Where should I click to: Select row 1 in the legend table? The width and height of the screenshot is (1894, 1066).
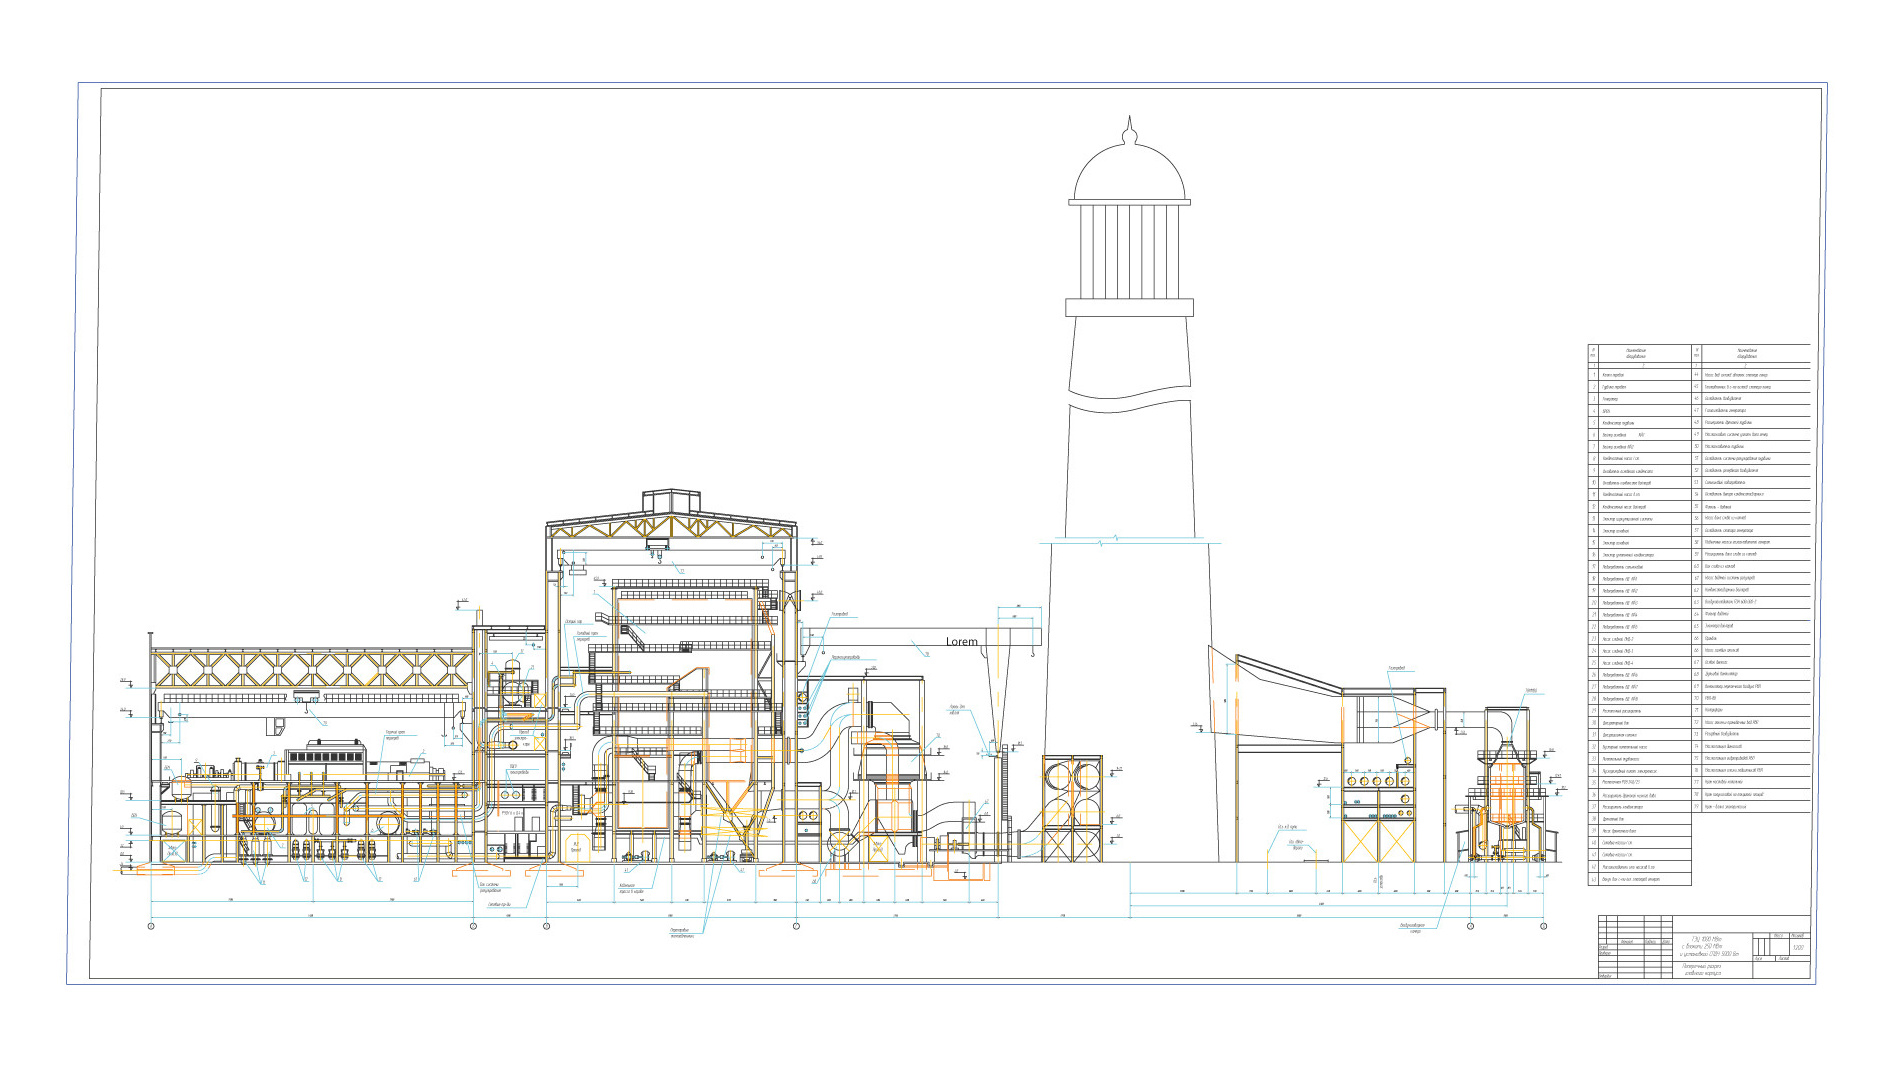coord(1640,375)
